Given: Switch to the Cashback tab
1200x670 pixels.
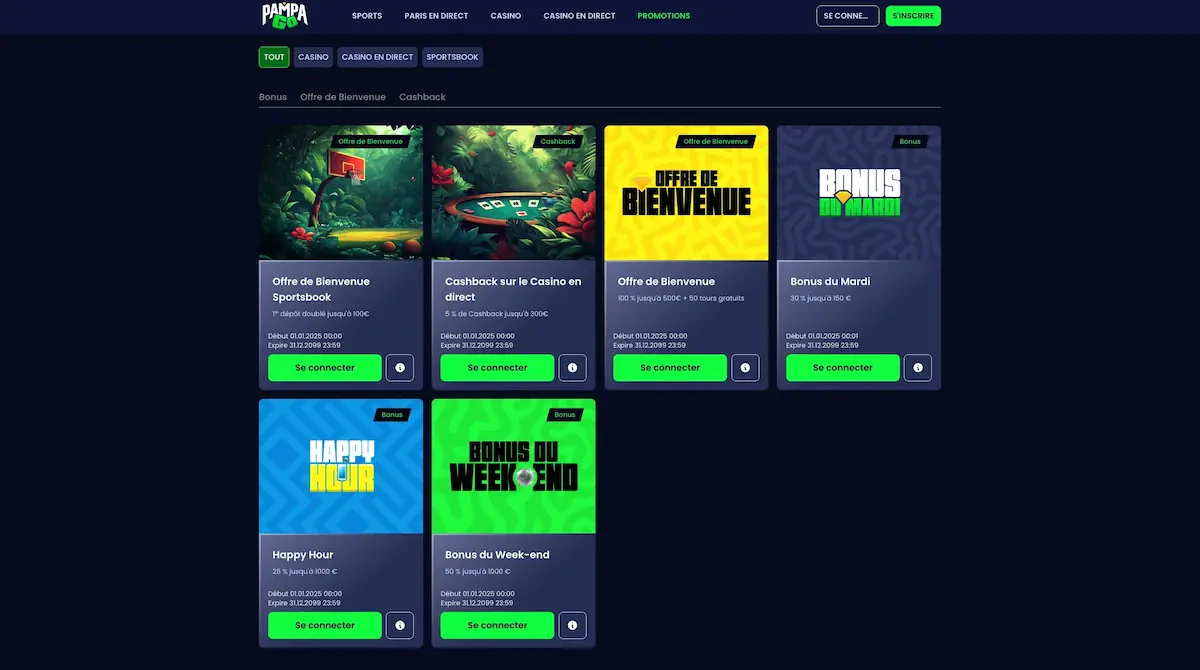Looking at the screenshot, I should 422,97.
